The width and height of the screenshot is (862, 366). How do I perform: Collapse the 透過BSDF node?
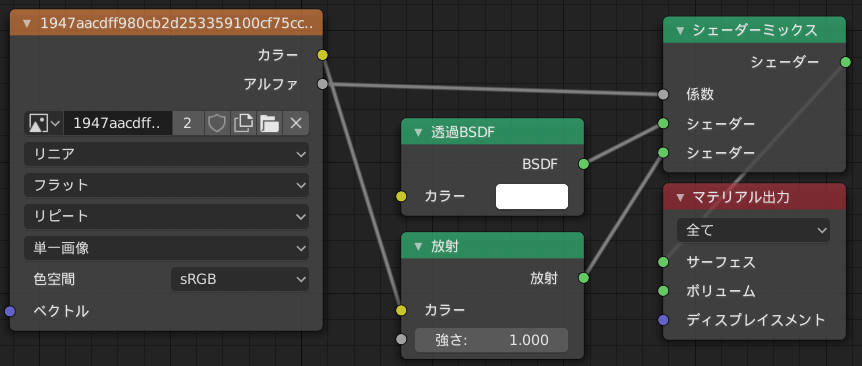[418, 132]
